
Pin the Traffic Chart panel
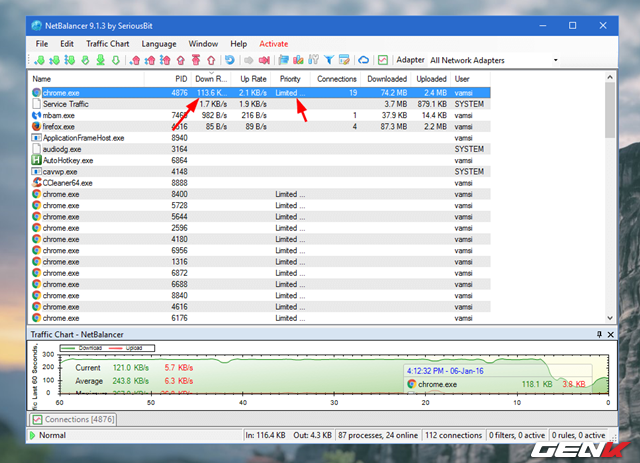click(x=599, y=333)
